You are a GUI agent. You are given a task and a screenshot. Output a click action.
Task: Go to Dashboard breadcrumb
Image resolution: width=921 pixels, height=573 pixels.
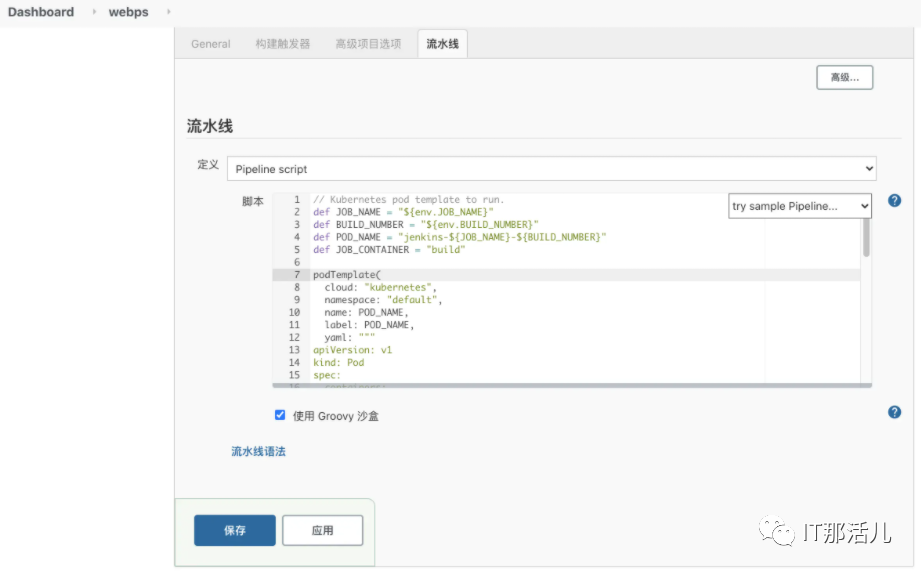41,12
